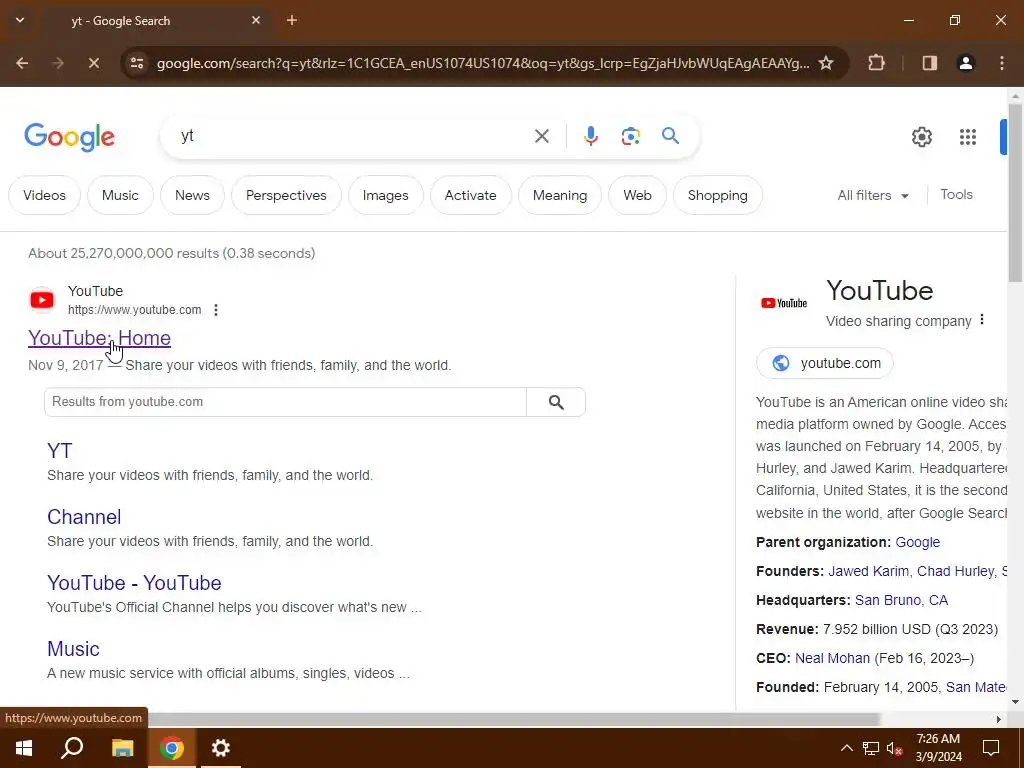Screen dimensions: 1024x768
Task: Click the YouTube logo in knowledge panel
Action: point(784,303)
